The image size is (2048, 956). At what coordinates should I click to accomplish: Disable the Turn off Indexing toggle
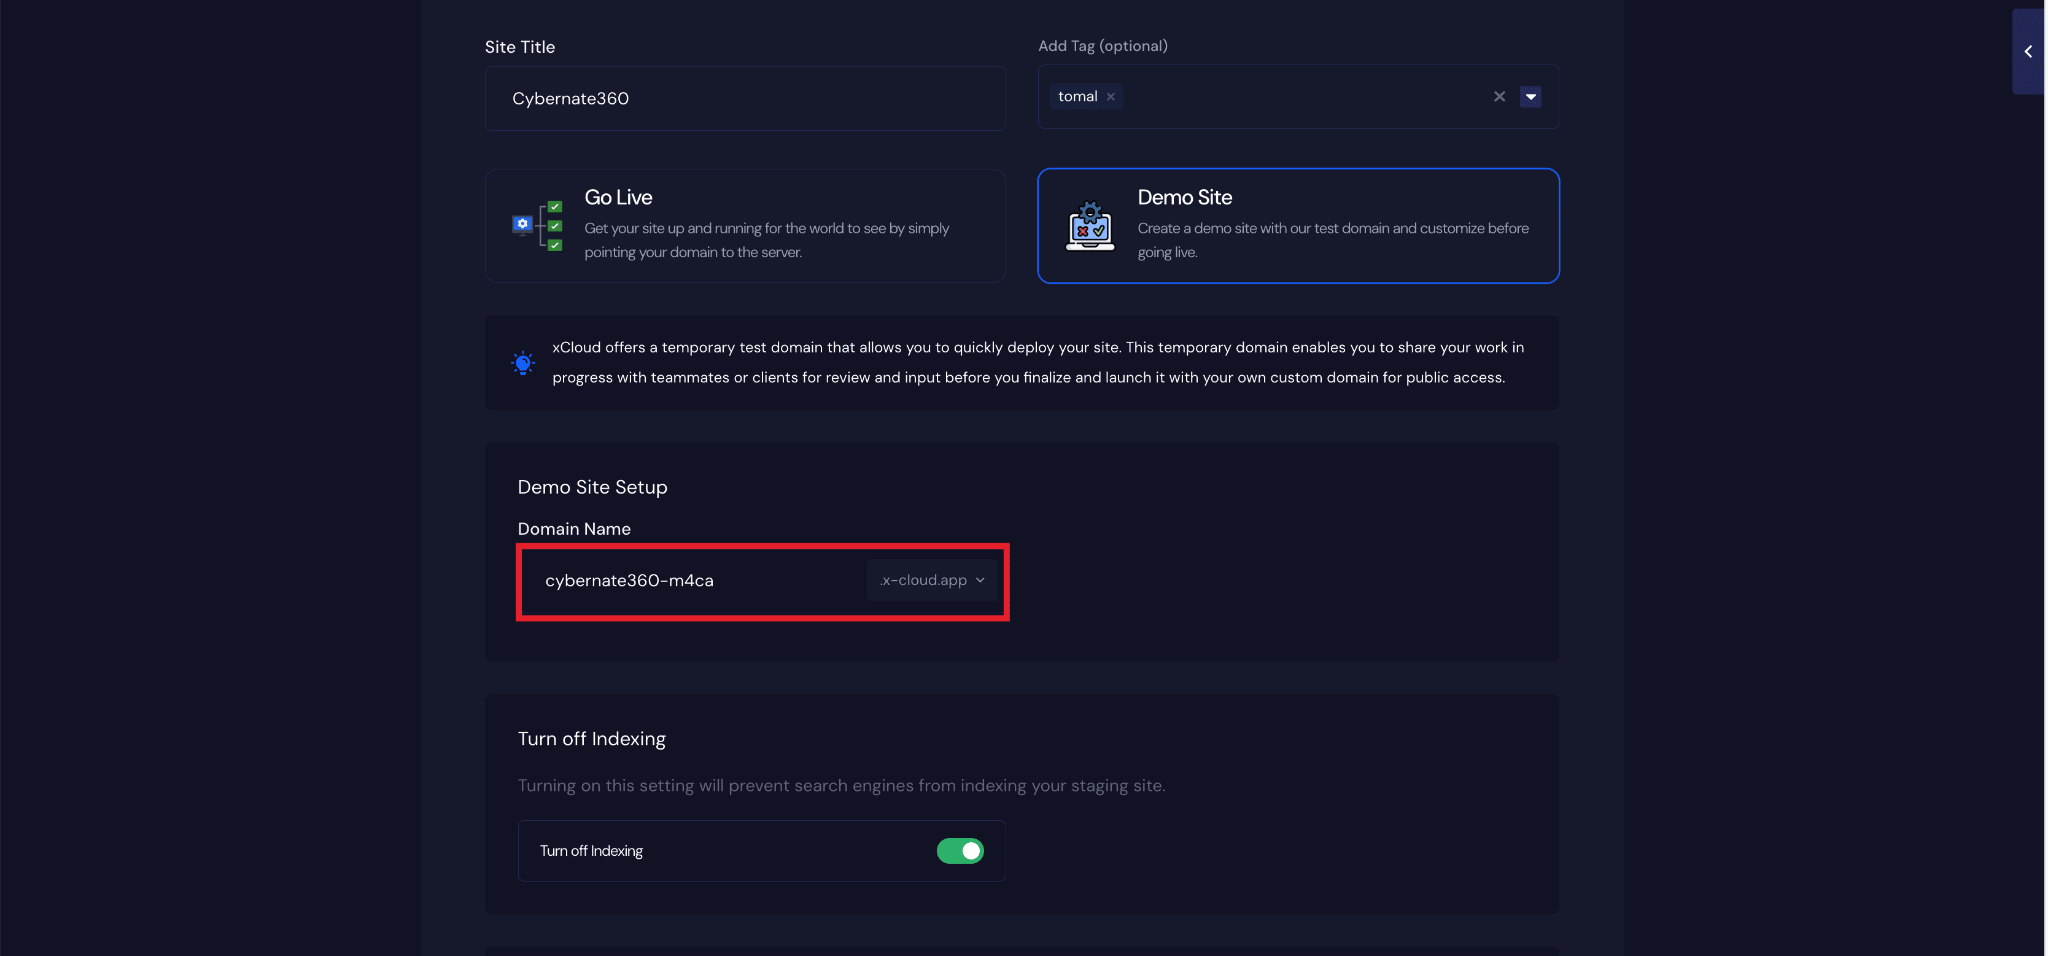coord(960,851)
